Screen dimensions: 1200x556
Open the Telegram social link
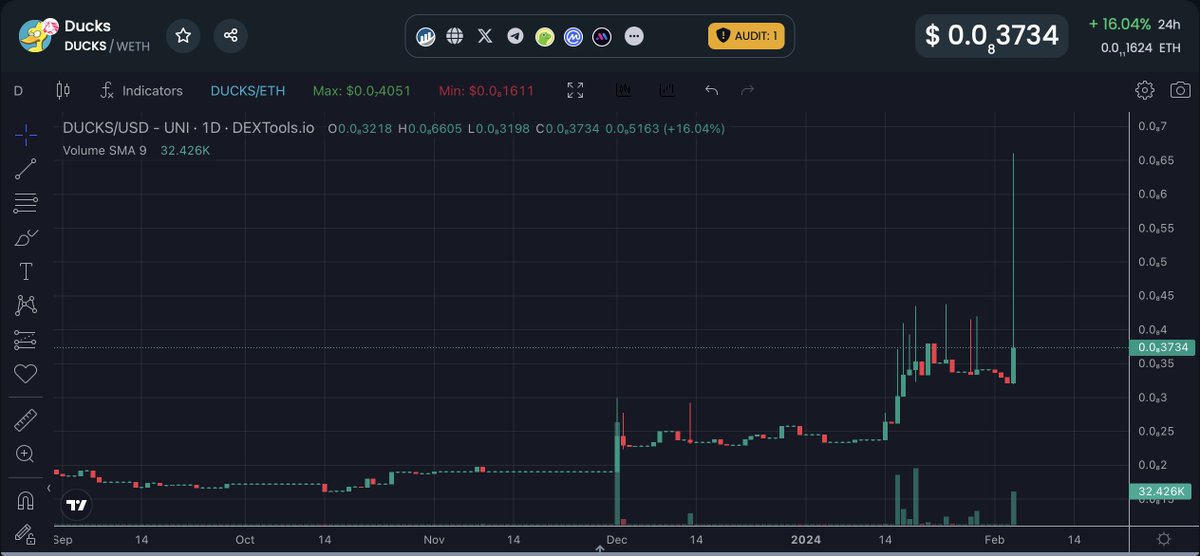(x=515, y=36)
